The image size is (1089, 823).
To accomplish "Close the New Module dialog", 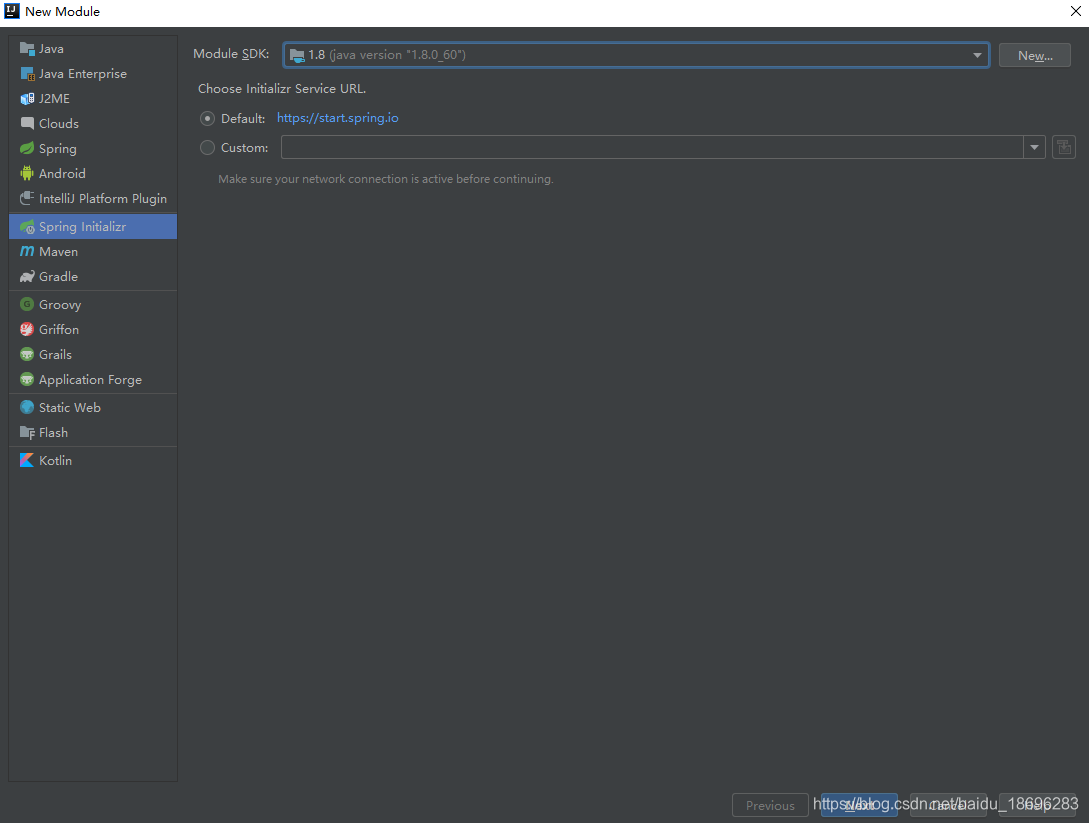I will [x=1076, y=11].
